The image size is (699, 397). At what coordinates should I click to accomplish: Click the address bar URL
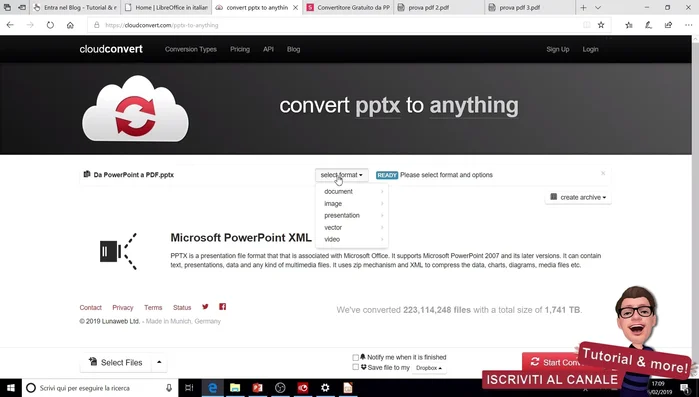[162, 25]
